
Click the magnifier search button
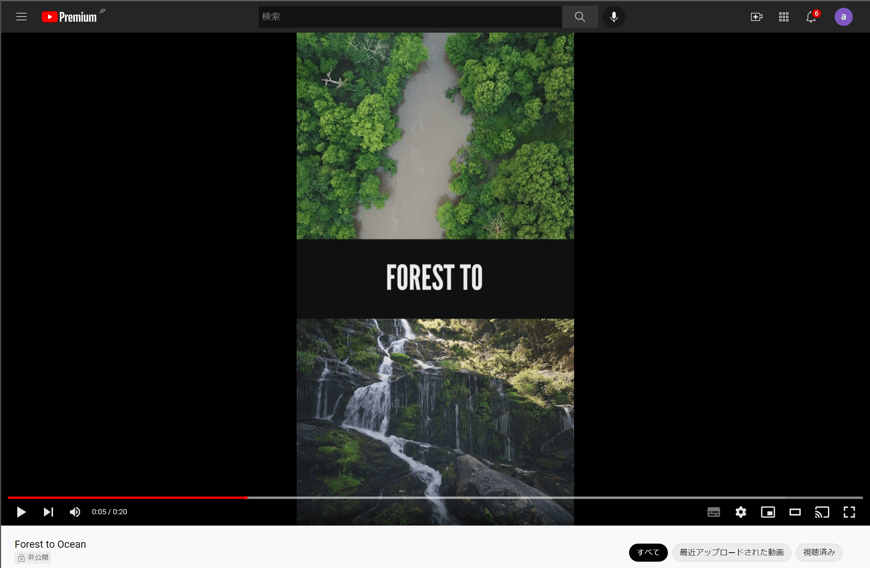coord(580,17)
